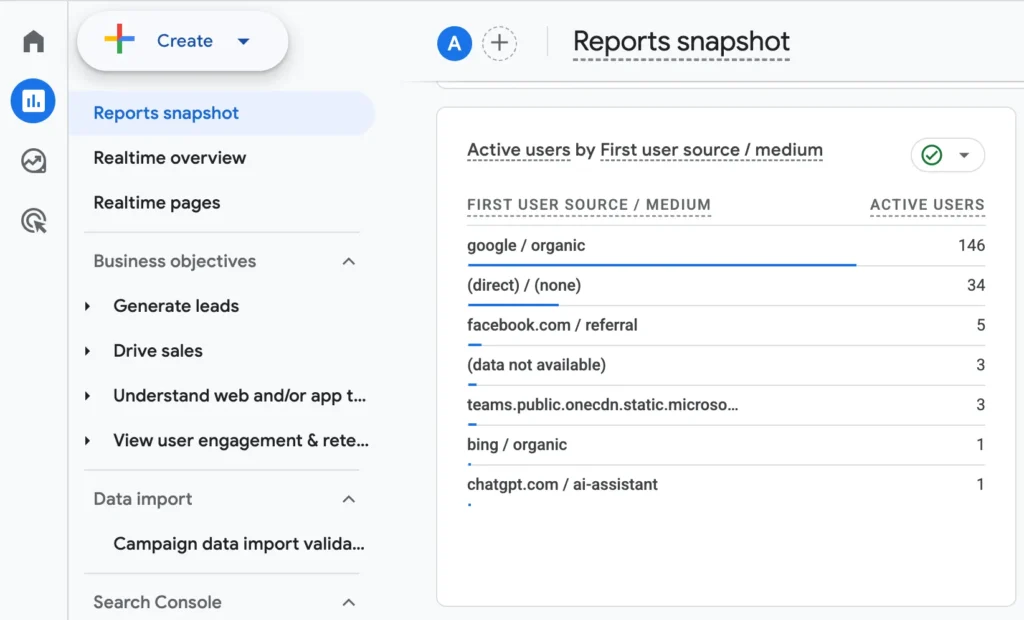
Task: Click the Create button label
Action: (185, 41)
